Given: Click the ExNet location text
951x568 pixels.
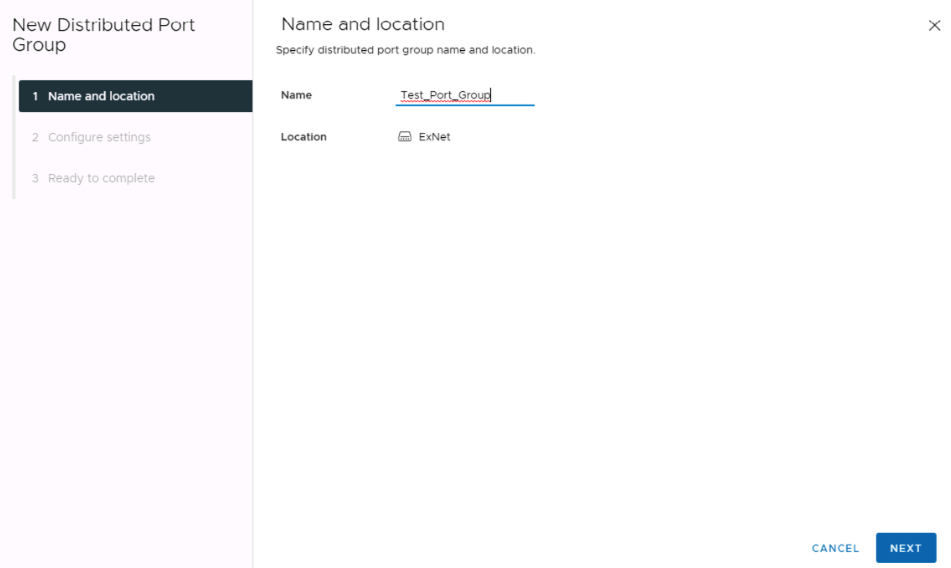Looking at the screenshot, I should click(434, 137).
